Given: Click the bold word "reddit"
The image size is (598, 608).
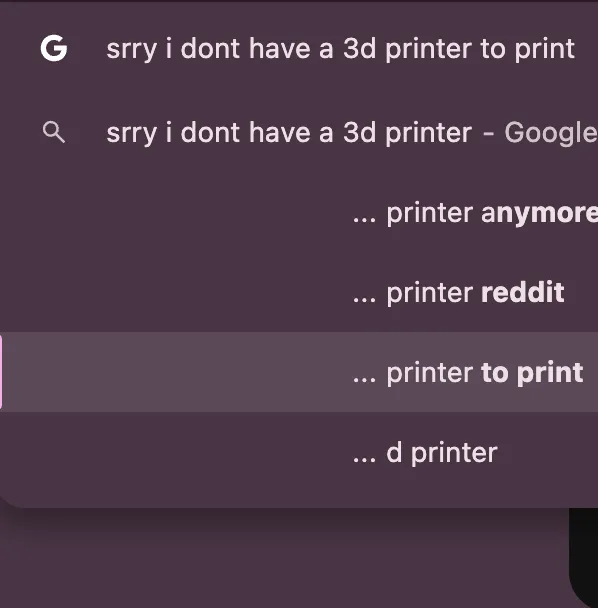Looking at the screenshot, I should [522, 292].
